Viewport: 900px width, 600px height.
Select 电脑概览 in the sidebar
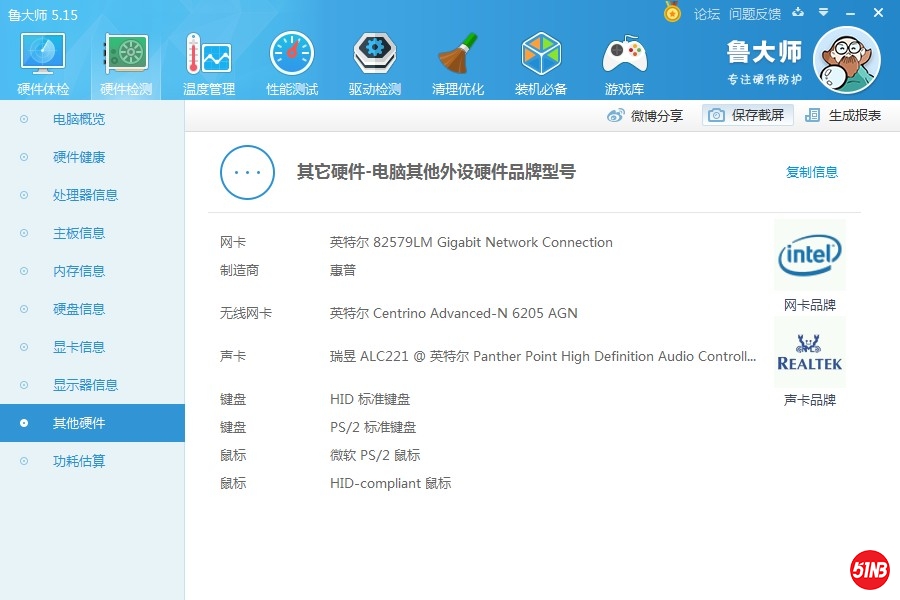point(78,119)
